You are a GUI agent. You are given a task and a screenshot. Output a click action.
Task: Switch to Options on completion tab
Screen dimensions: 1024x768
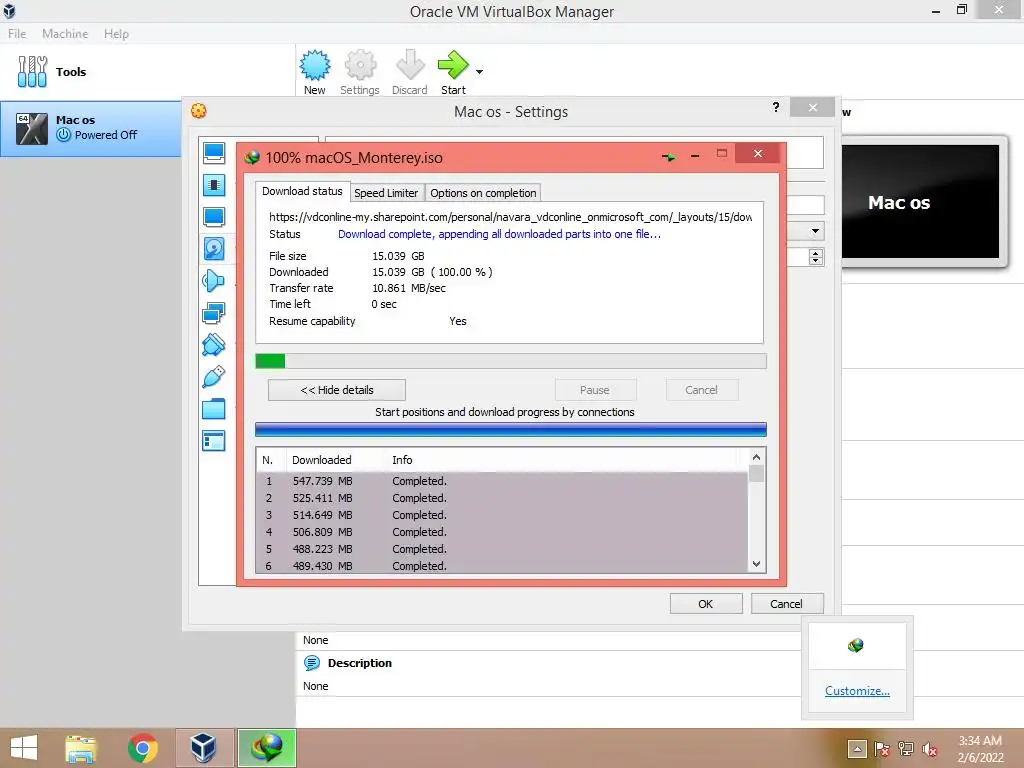[x=483, y=193]
